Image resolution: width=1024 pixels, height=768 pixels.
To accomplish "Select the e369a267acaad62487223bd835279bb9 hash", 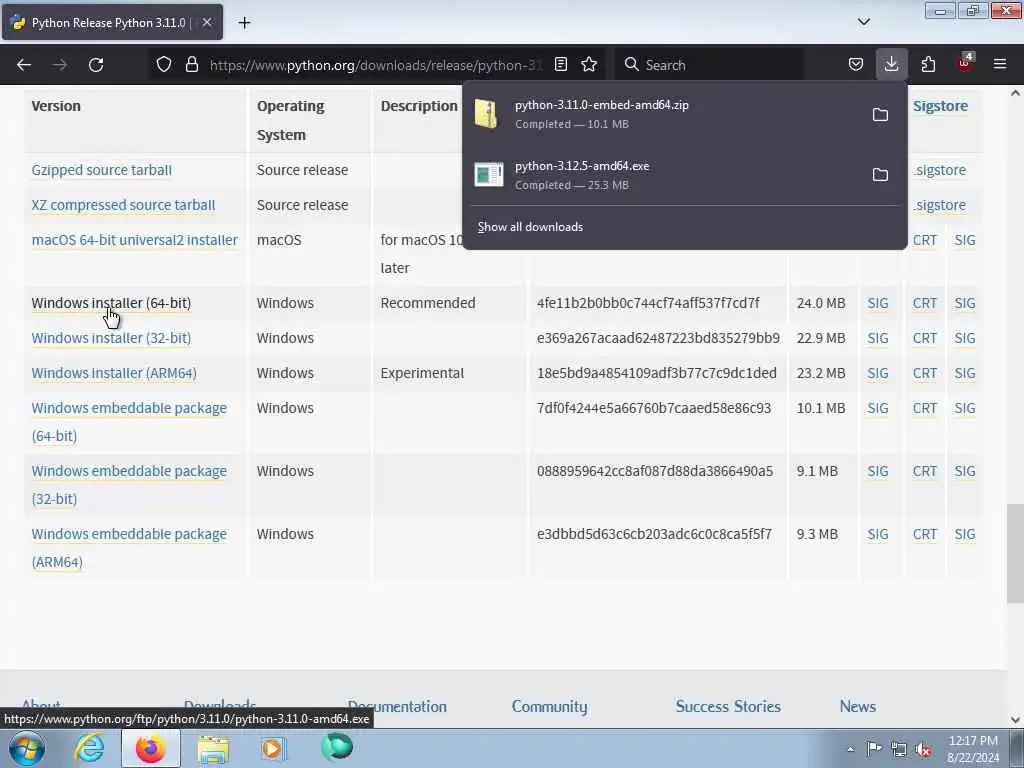I will tap(658, 338).
